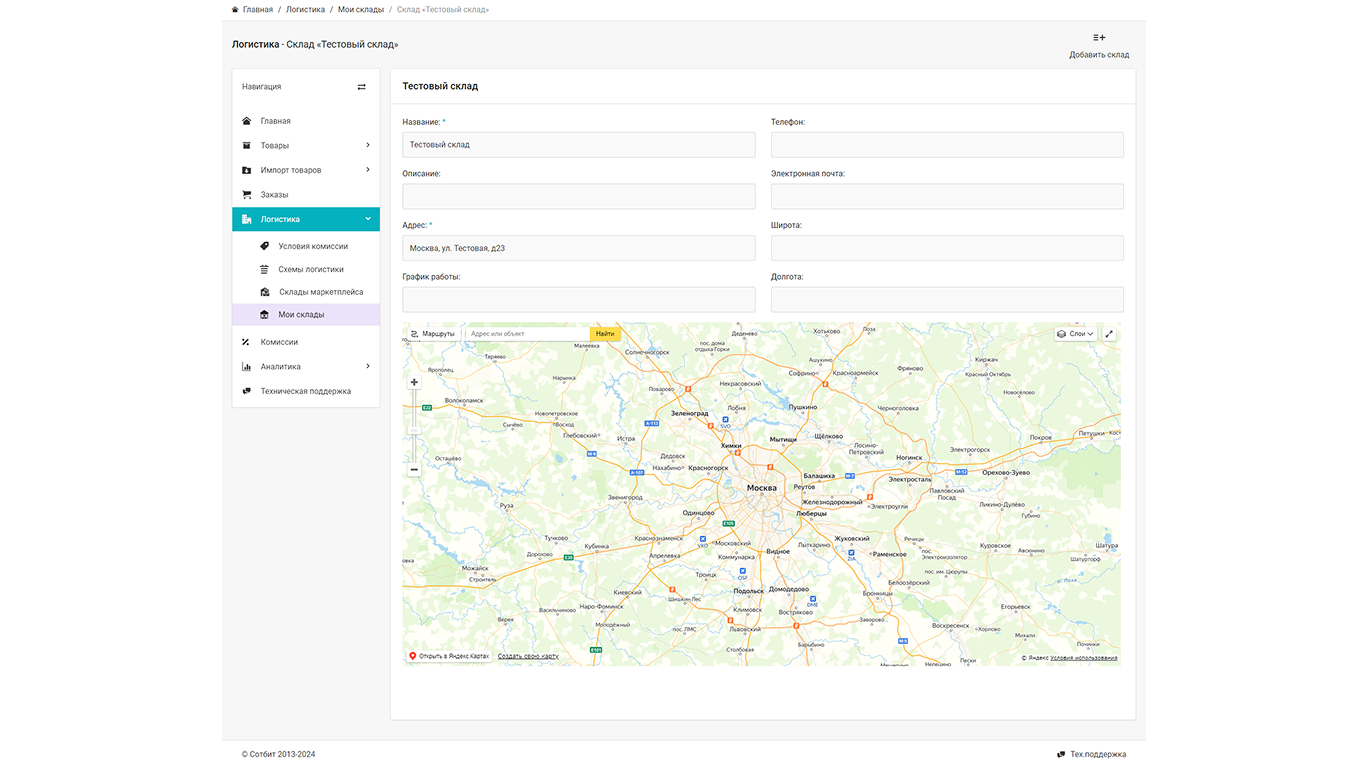Click the Москва label on the map

point(762,488)
